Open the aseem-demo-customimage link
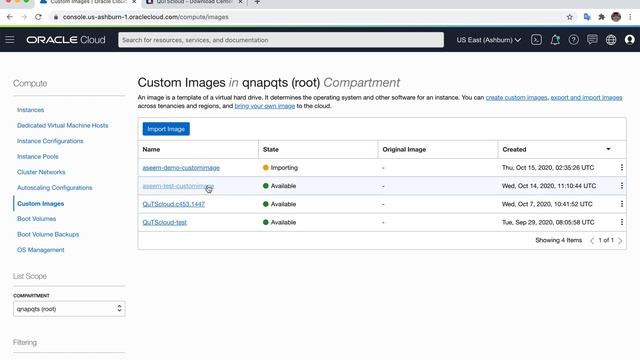This screenshot has height=360, width=640. tap(181, 168)
